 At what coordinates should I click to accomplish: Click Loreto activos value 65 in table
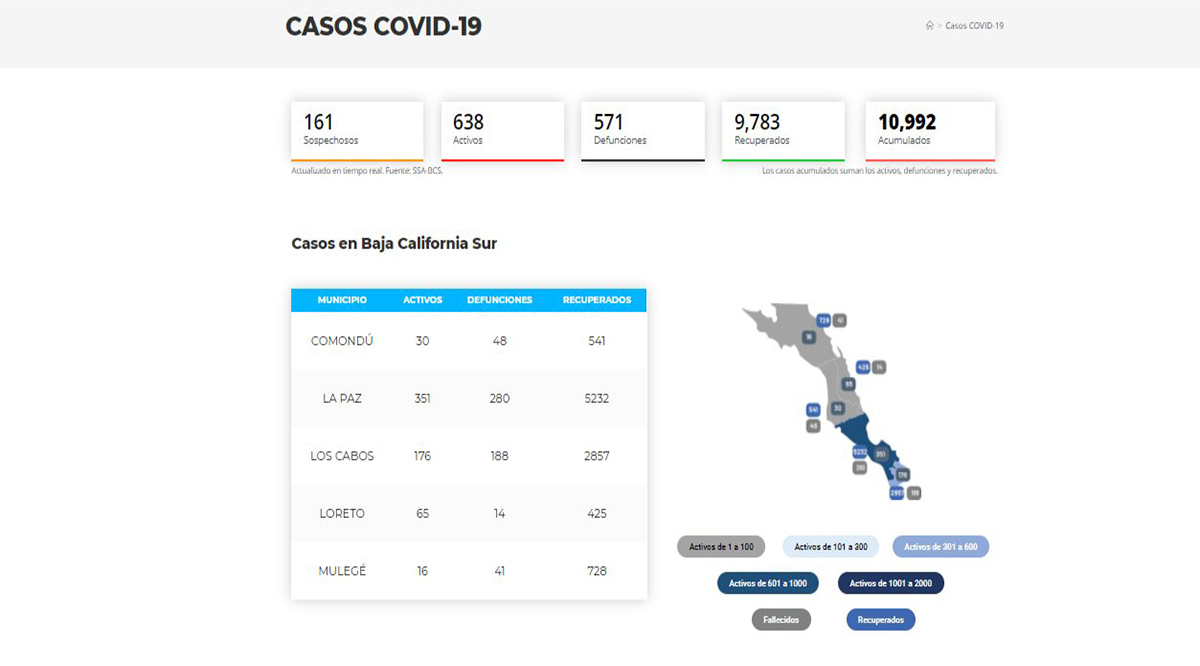(x=422, y=513)
